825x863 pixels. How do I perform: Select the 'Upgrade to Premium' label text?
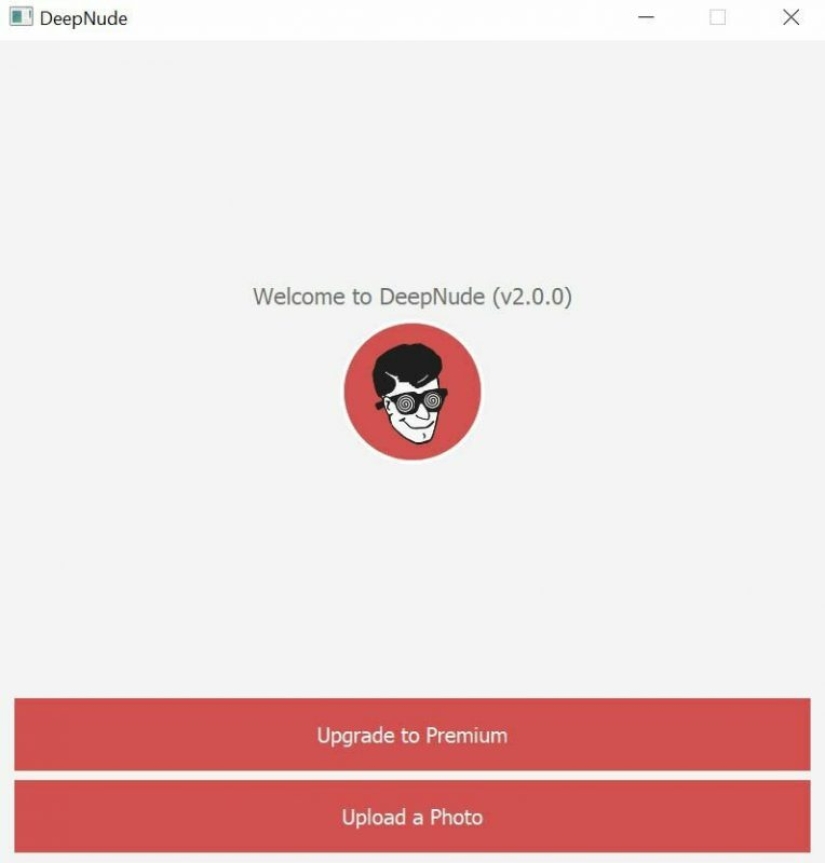coord(412,736)
